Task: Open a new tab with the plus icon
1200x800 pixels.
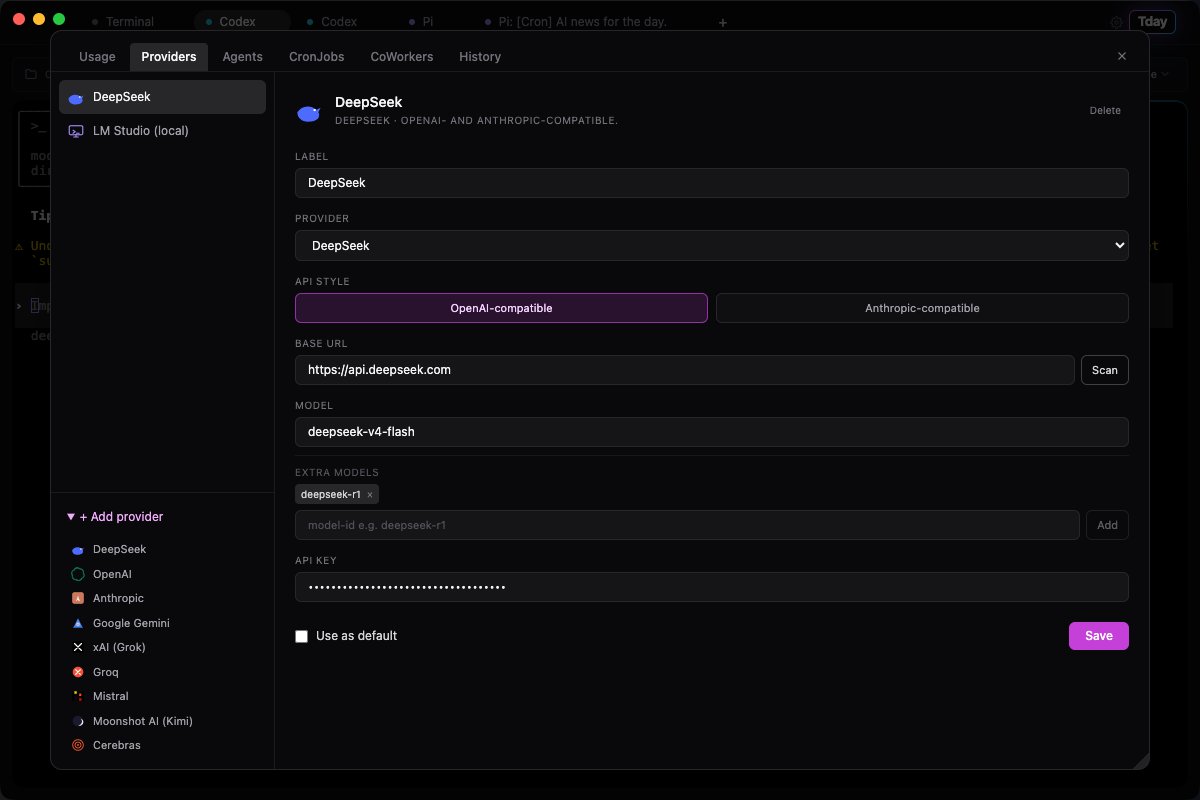Action: (723, 22)
